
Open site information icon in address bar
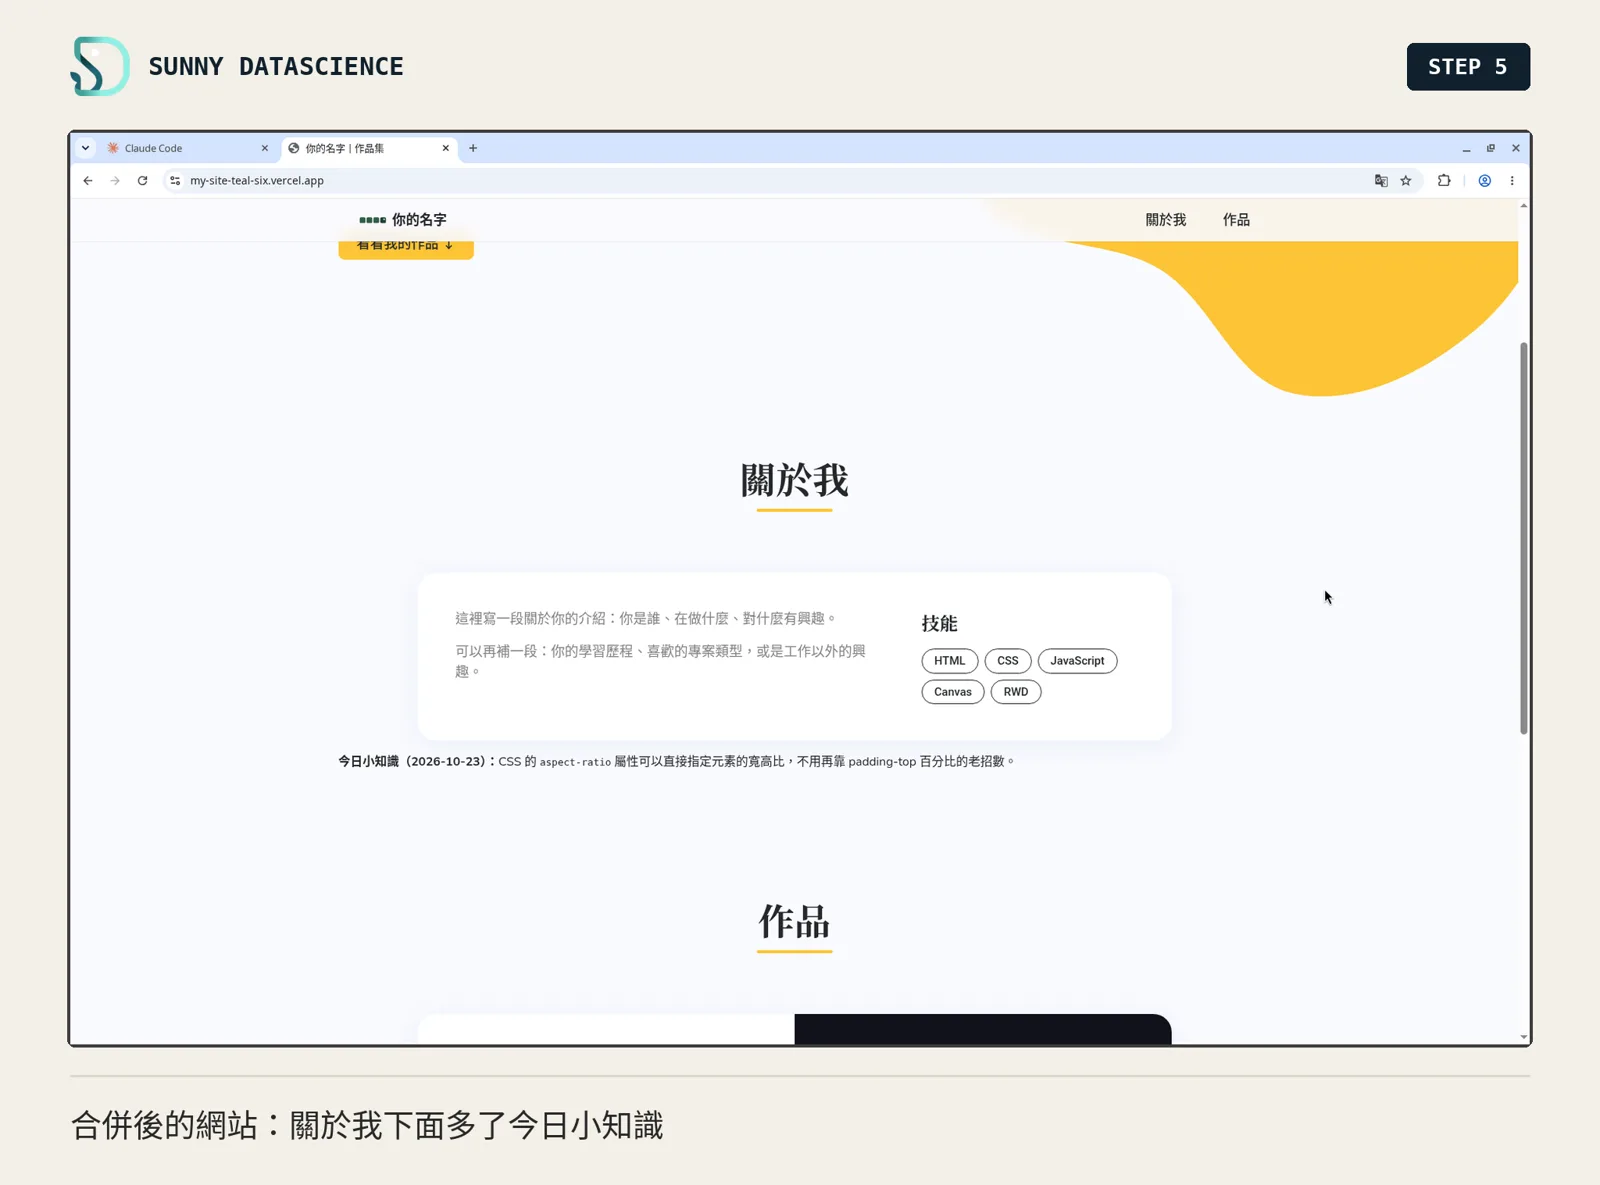click(175, 181)
